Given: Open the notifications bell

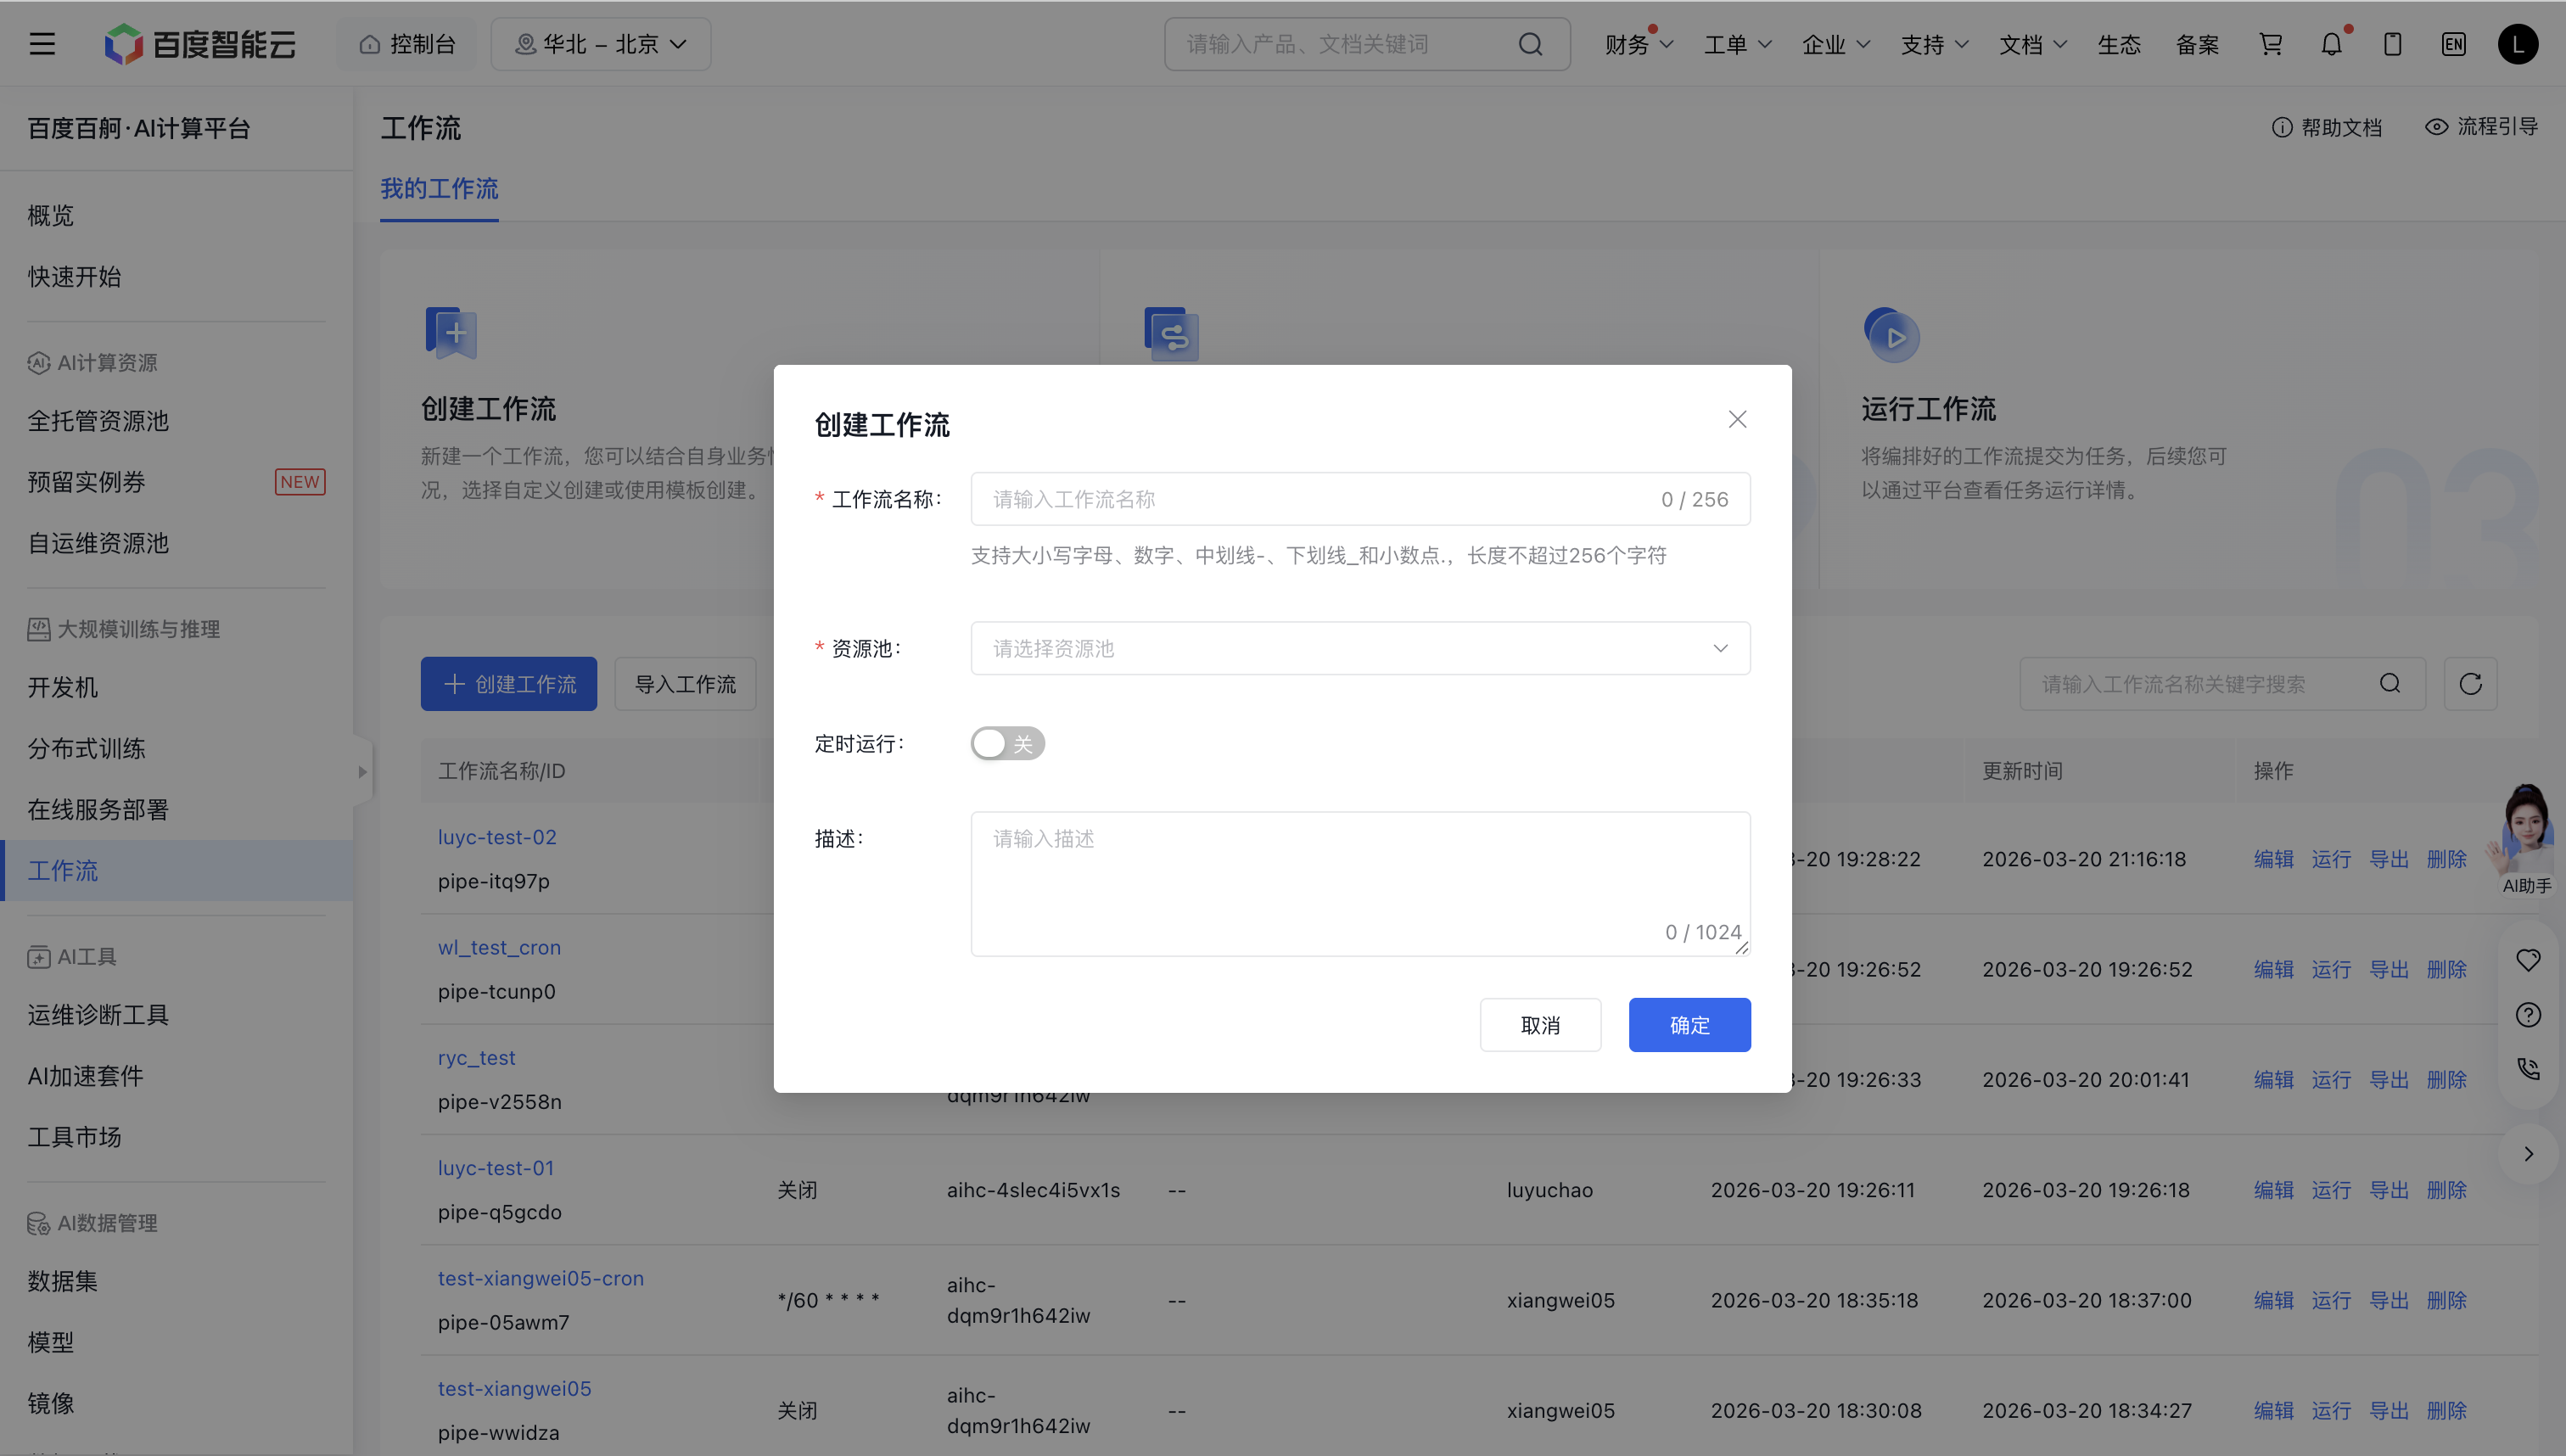Looking at the screenshot, I should [x=2331, y=44].
